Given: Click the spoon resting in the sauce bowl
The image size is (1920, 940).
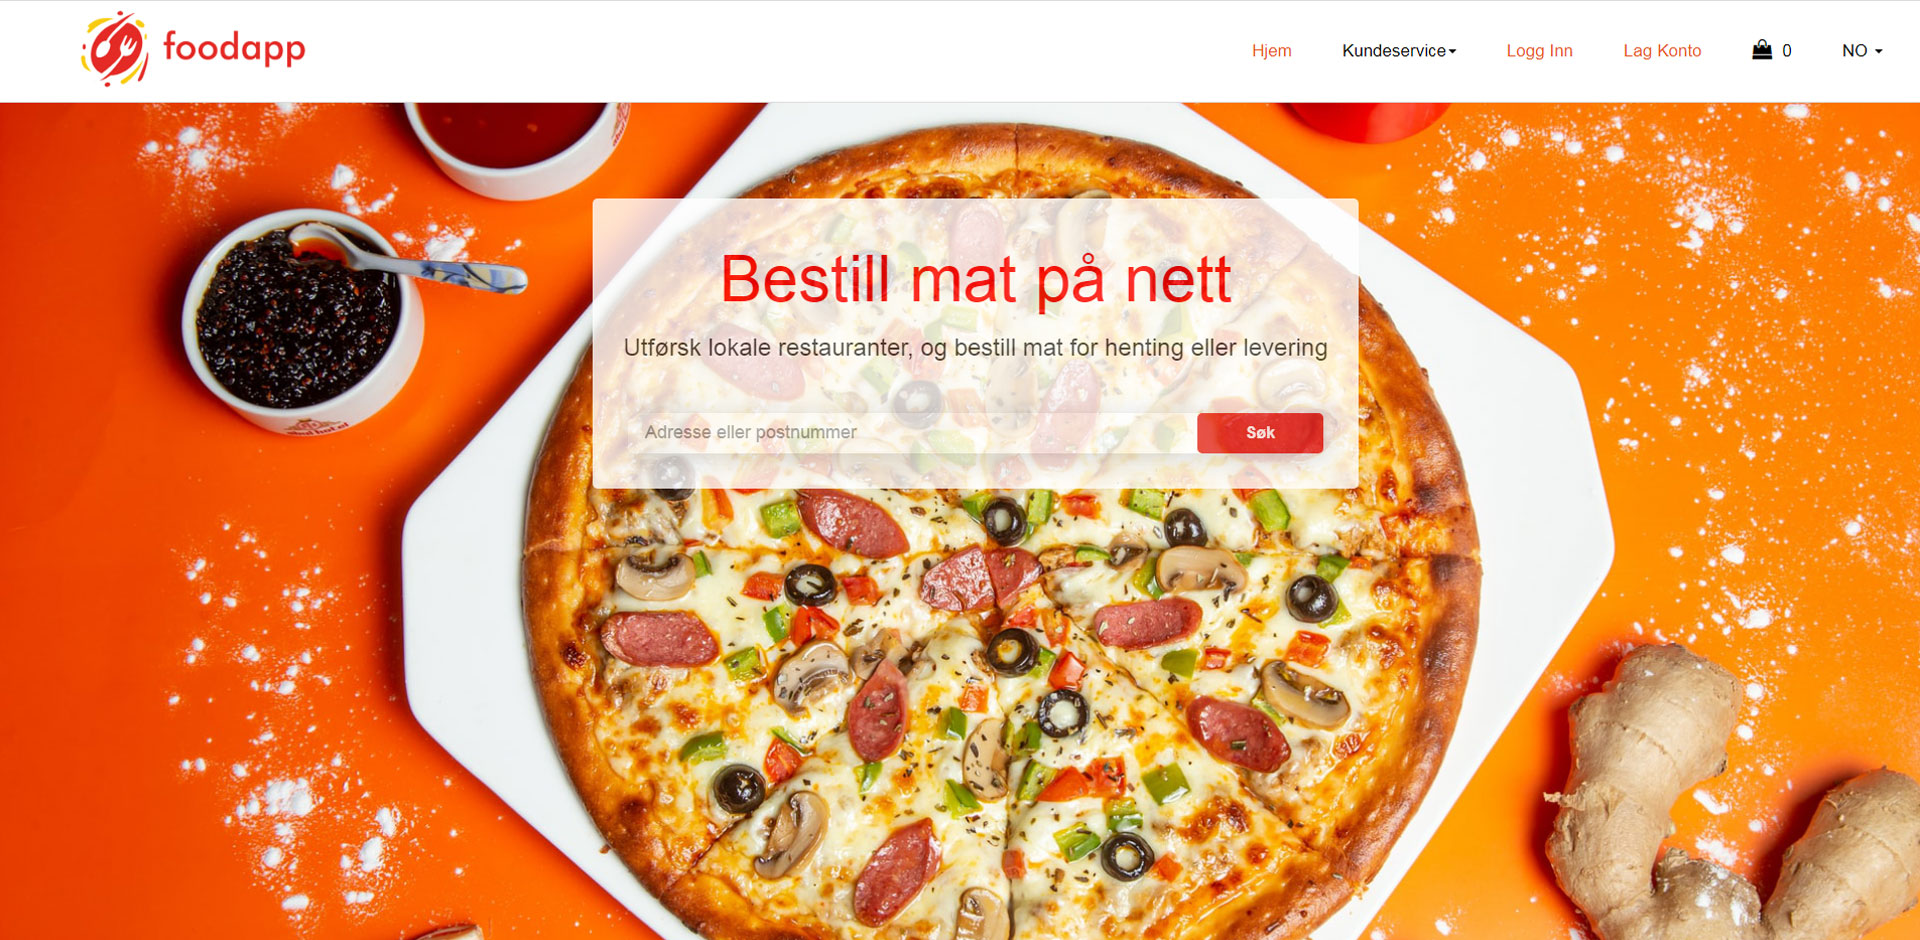Looking at the screenshot, I should pos(410,260).
